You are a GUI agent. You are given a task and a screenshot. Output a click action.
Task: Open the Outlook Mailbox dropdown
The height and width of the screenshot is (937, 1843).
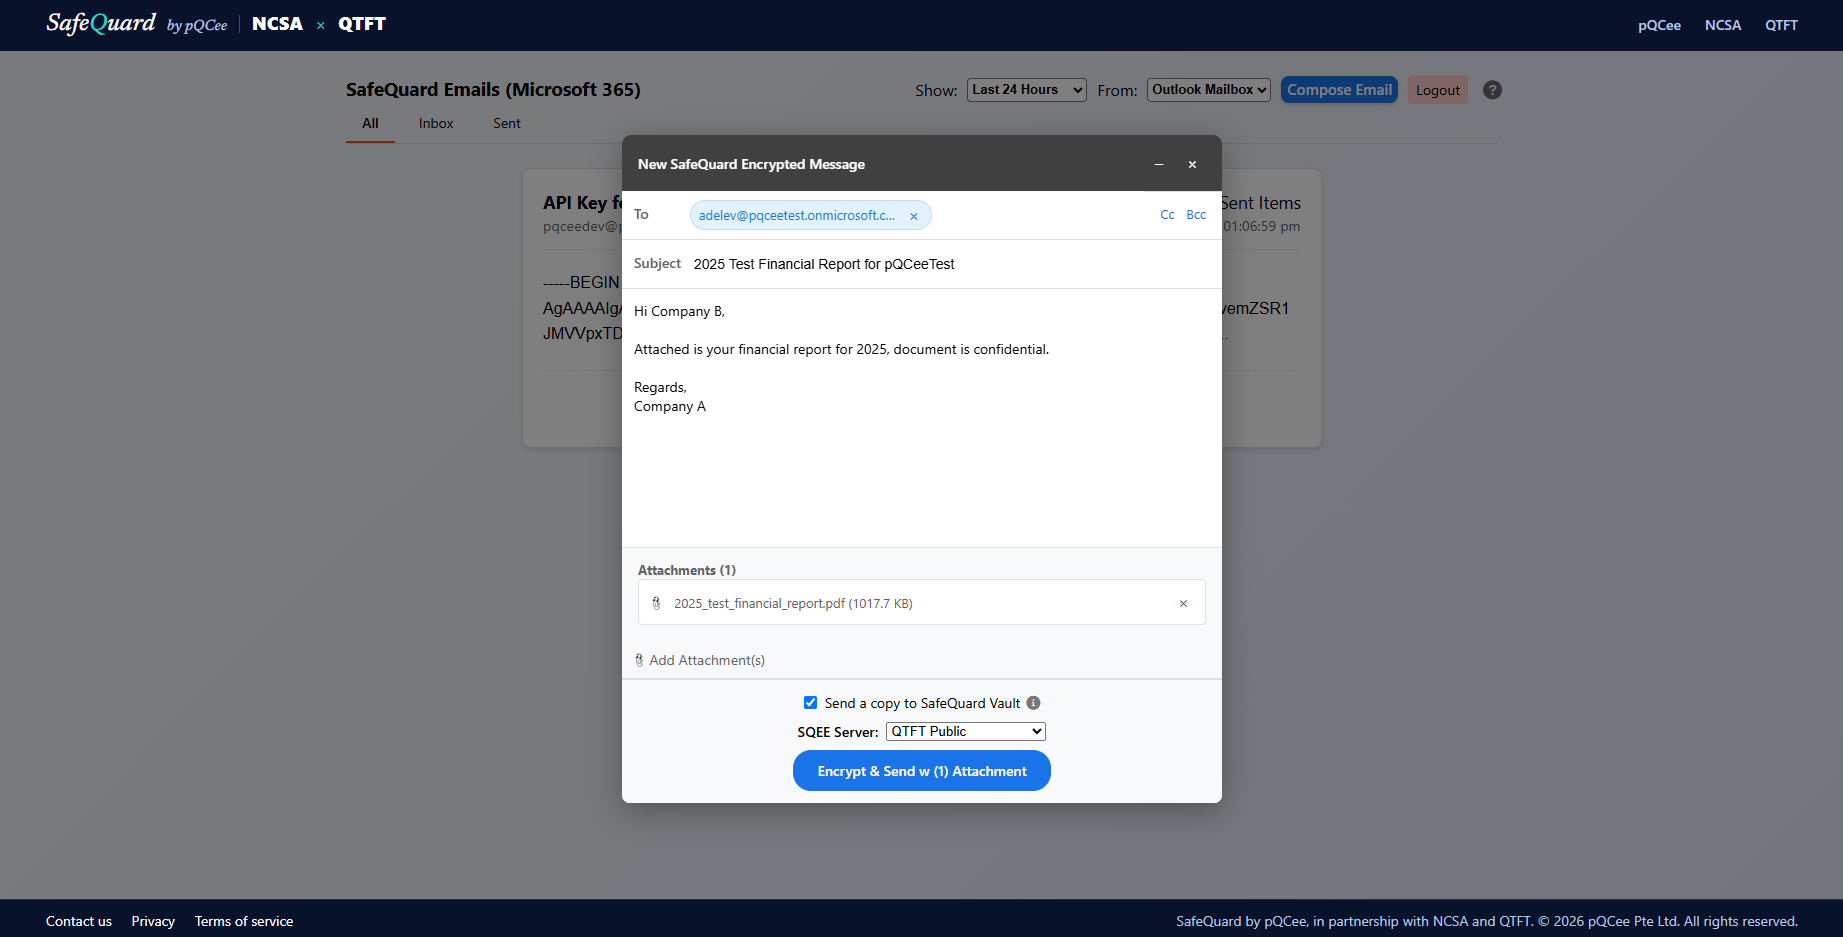[1208, 90]
